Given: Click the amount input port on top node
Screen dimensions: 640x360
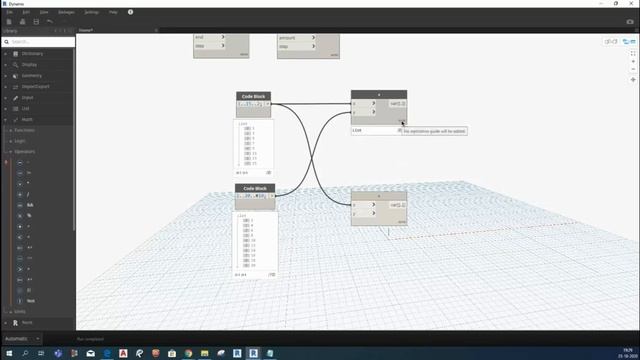Looking at the screenshot, I should [297, 38].
